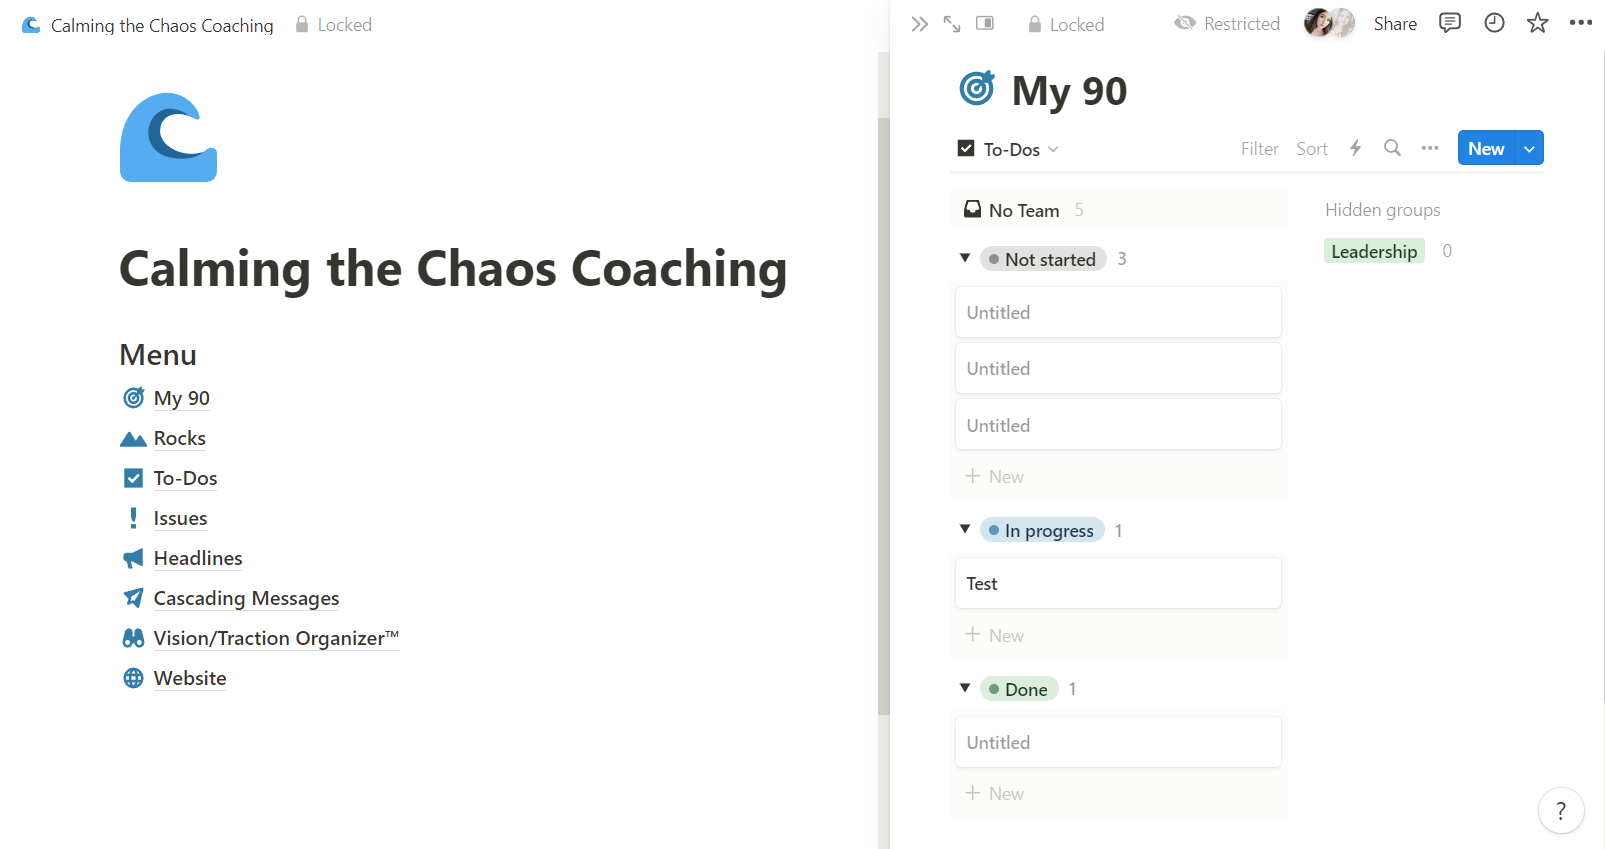Click the Share button
The image size is (1605, 849).
tap(1395, 24)
